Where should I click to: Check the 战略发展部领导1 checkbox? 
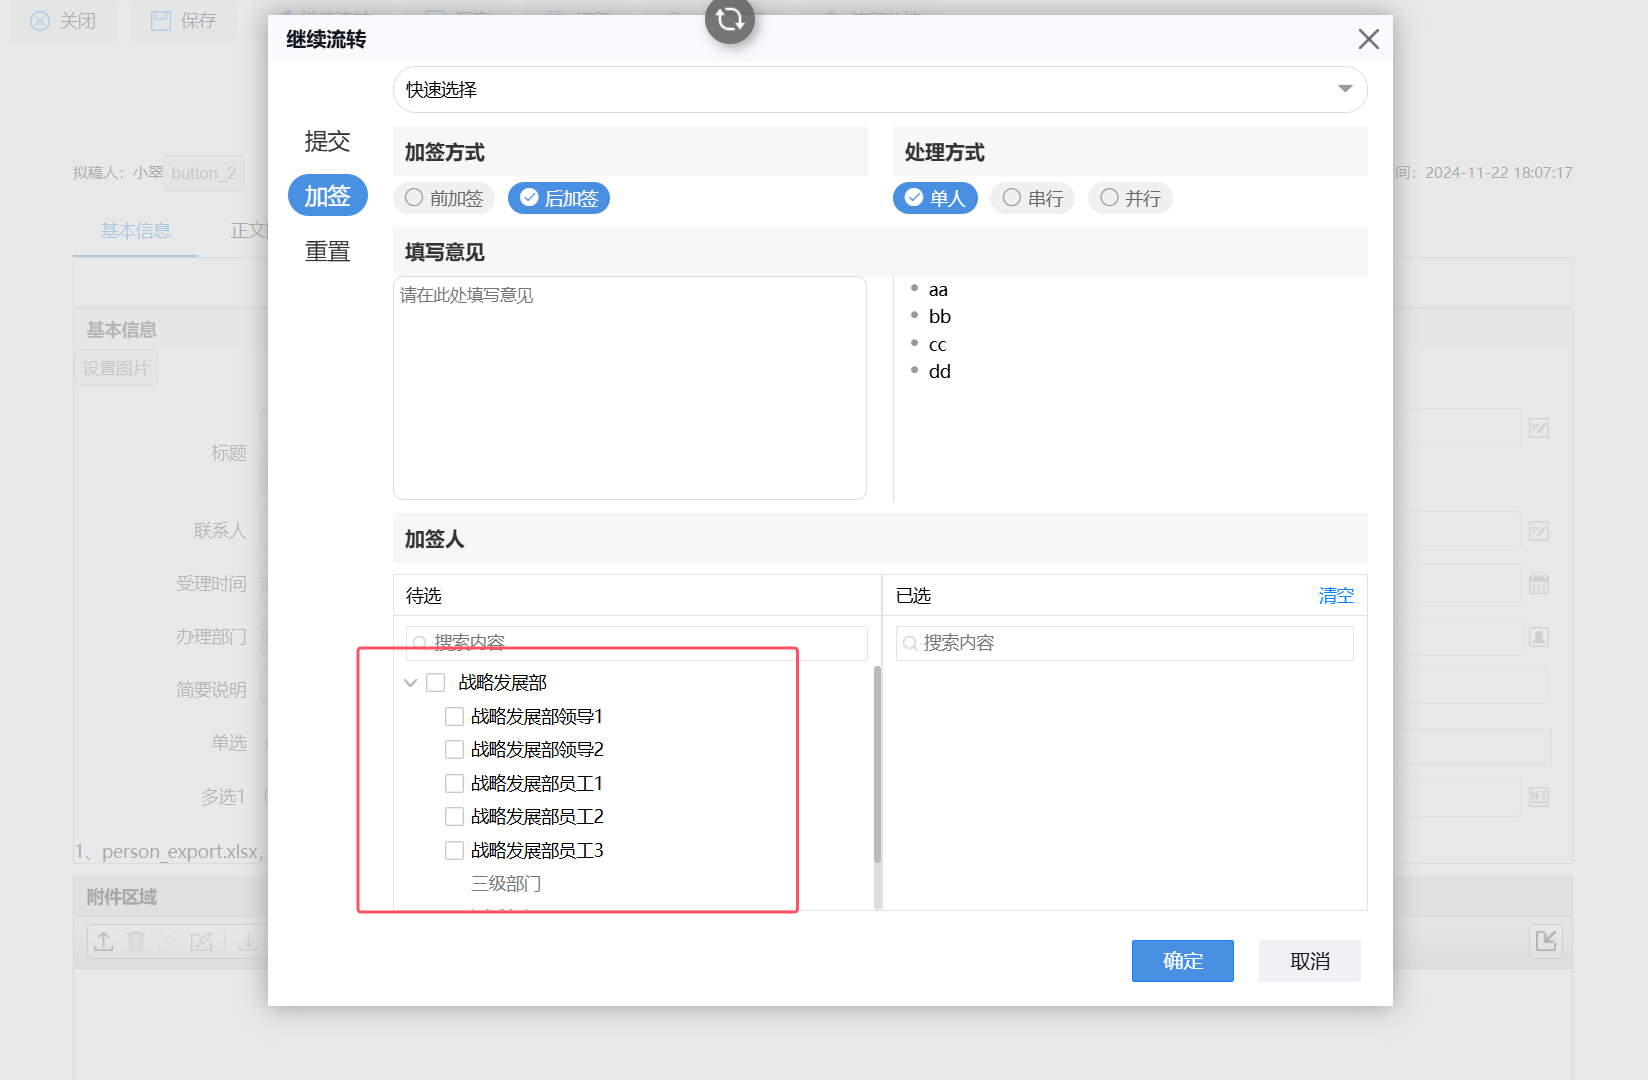(455, 717)
